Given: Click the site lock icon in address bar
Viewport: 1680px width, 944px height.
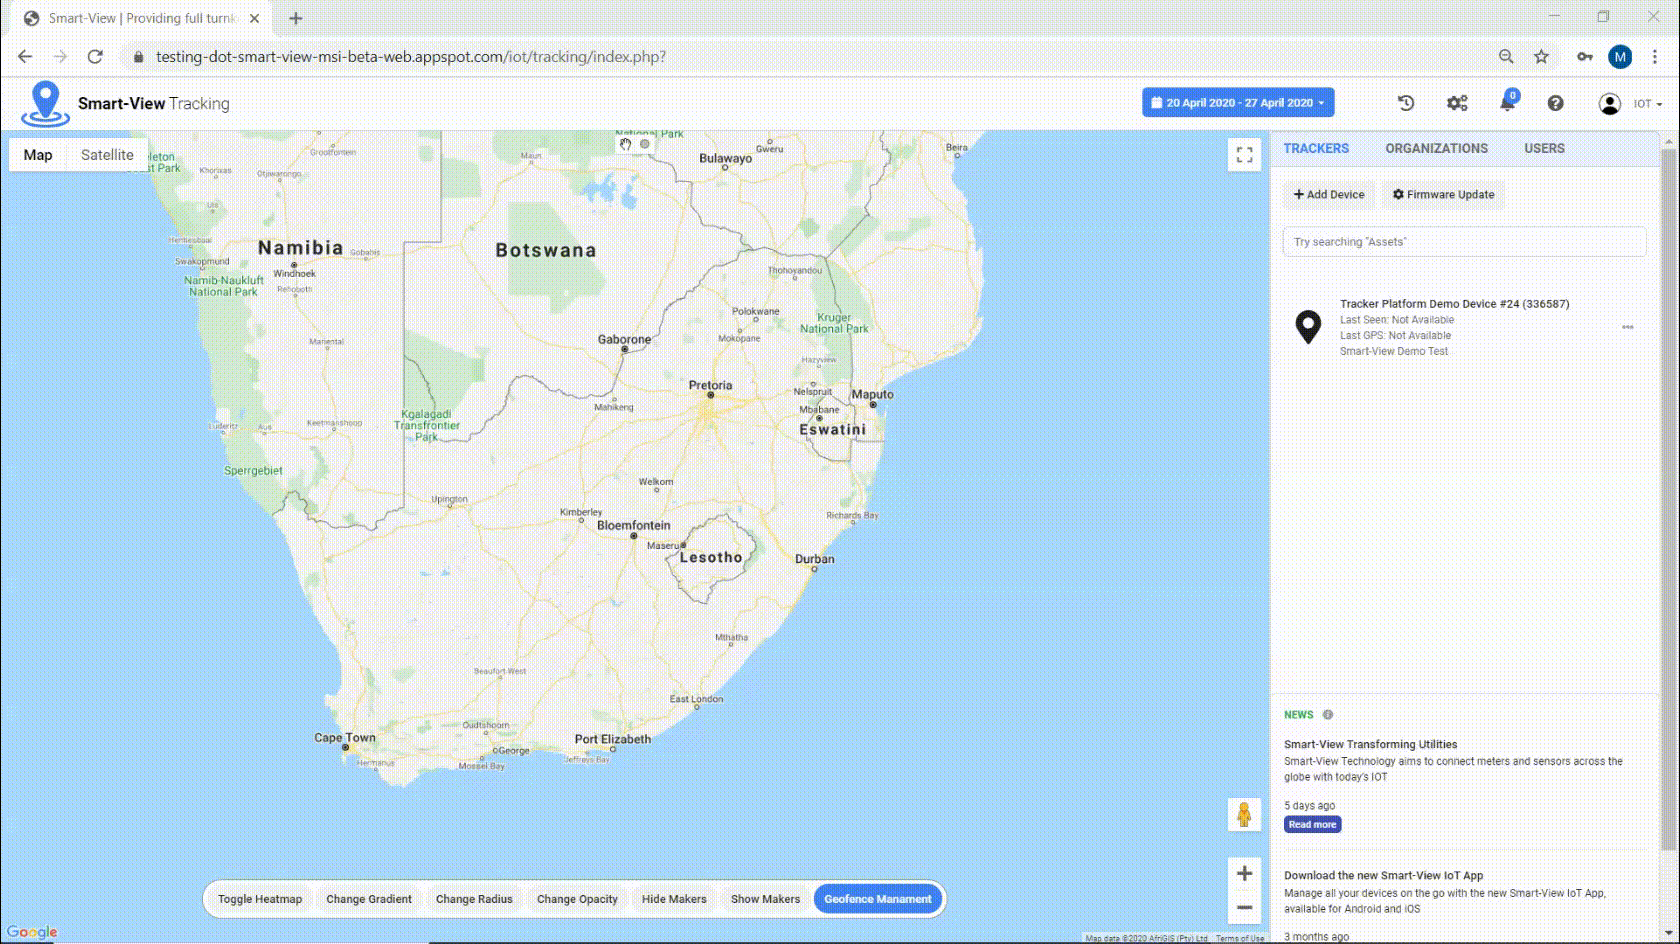Looking at the screenshot, I should [138, 57].
